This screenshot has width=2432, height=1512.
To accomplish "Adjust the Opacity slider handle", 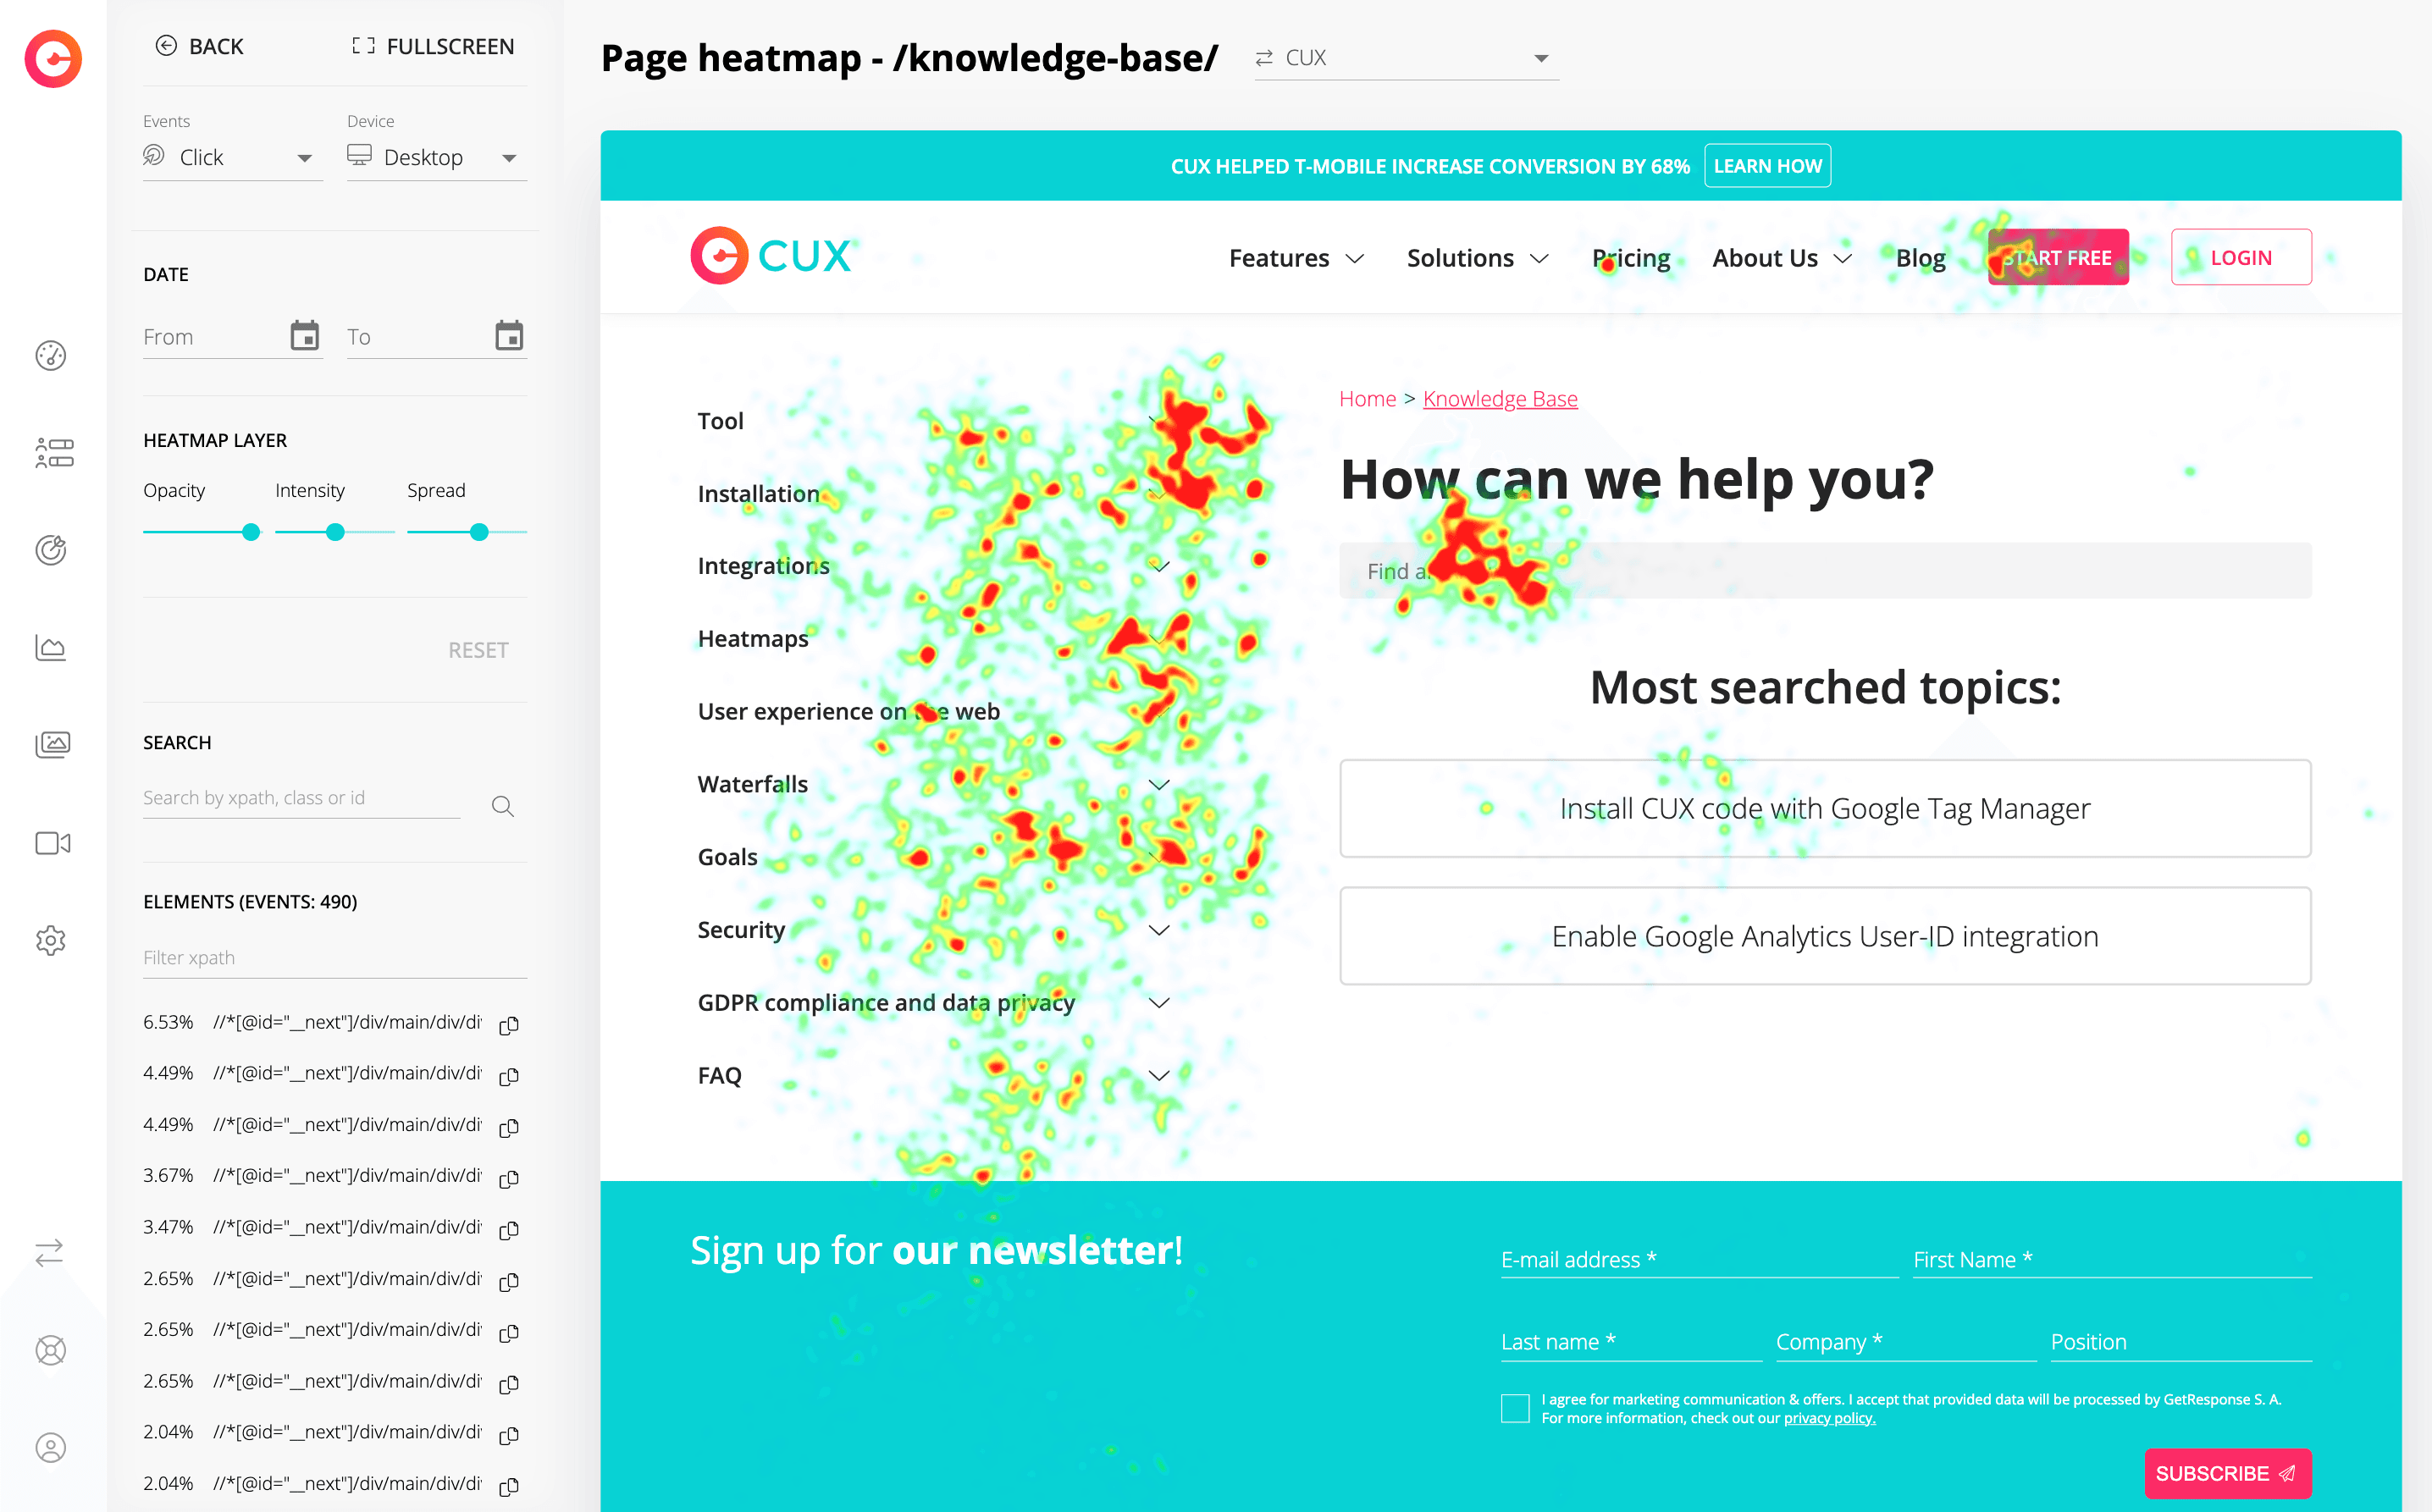I will 251,532.
